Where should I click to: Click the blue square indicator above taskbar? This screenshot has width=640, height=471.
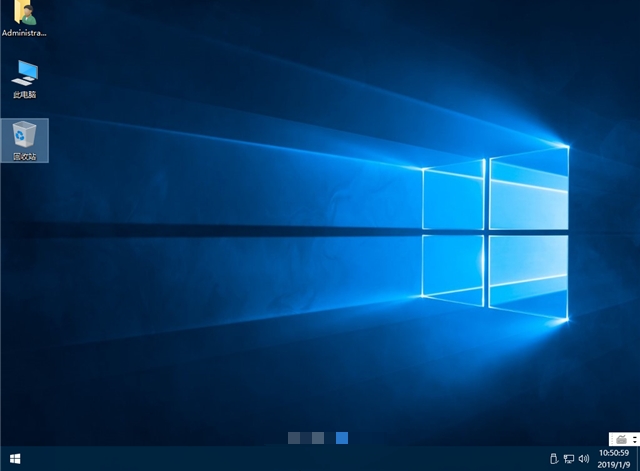pyautogui.click(x=342, y=438)
